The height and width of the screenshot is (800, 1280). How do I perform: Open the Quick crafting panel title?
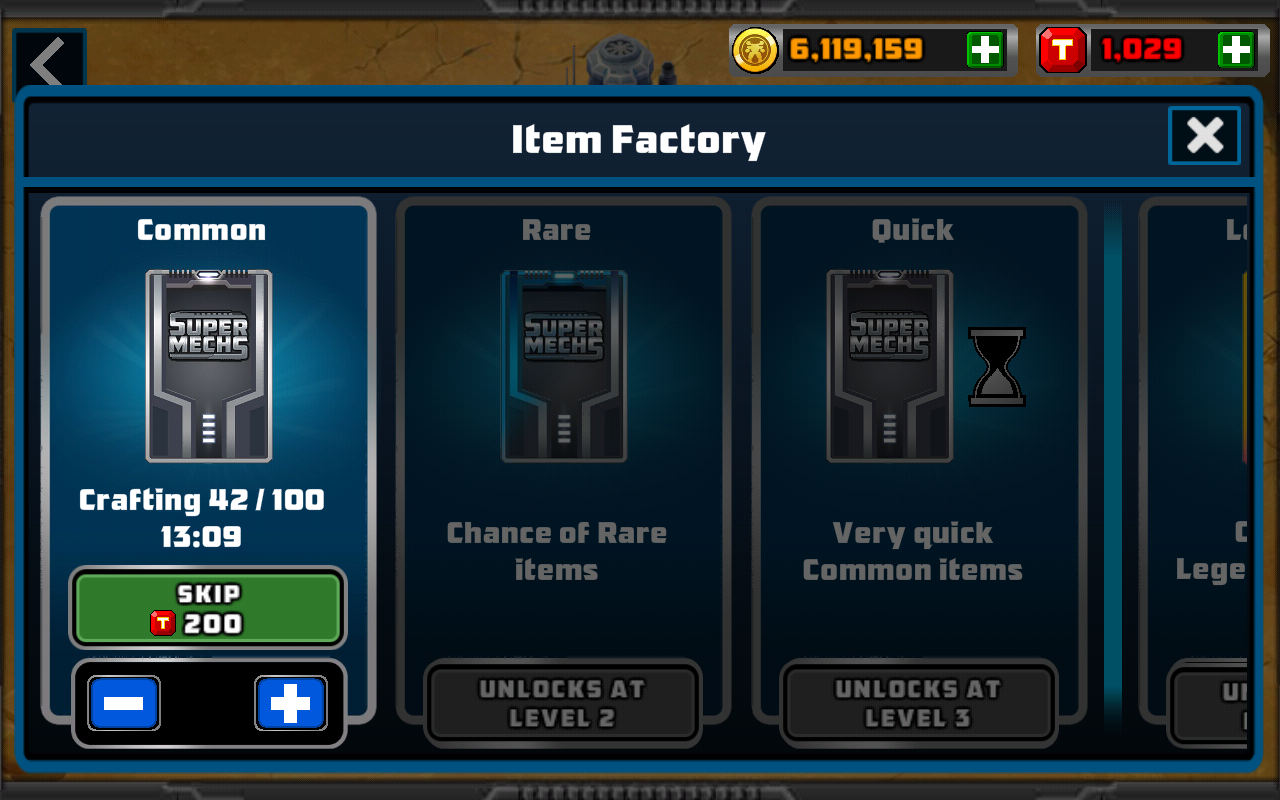(912, 230)
